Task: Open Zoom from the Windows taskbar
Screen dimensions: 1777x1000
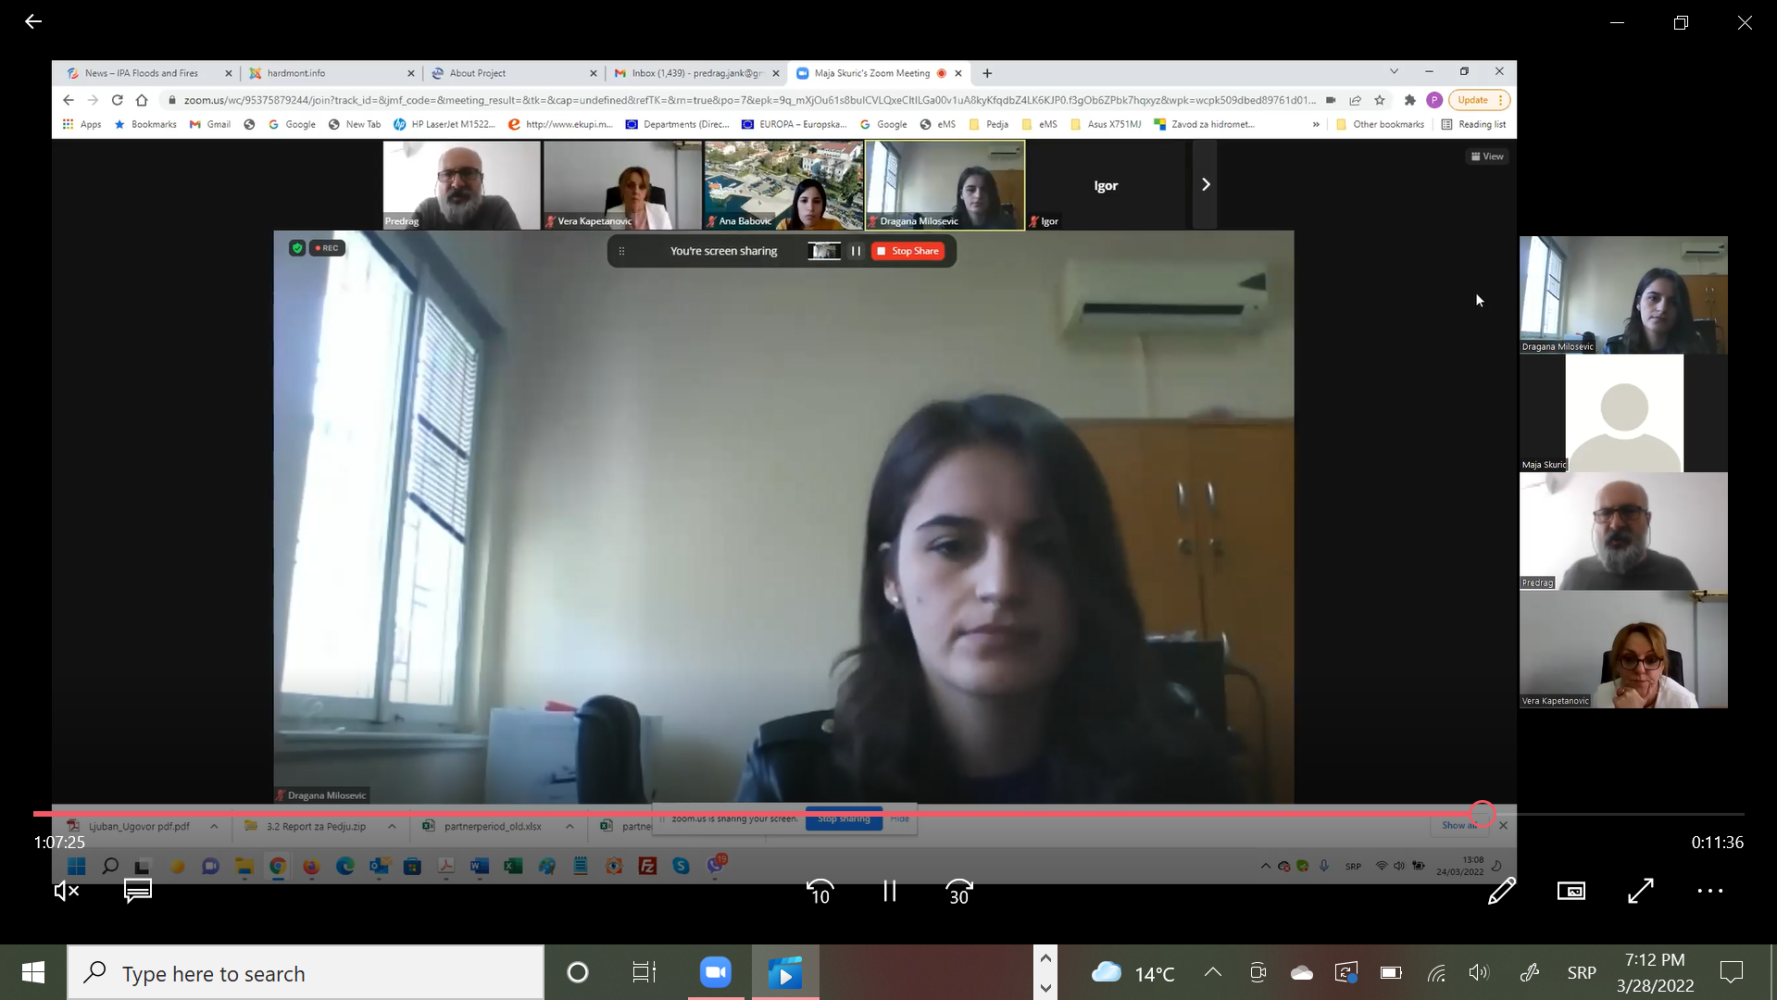Action: tap(715, 972)
